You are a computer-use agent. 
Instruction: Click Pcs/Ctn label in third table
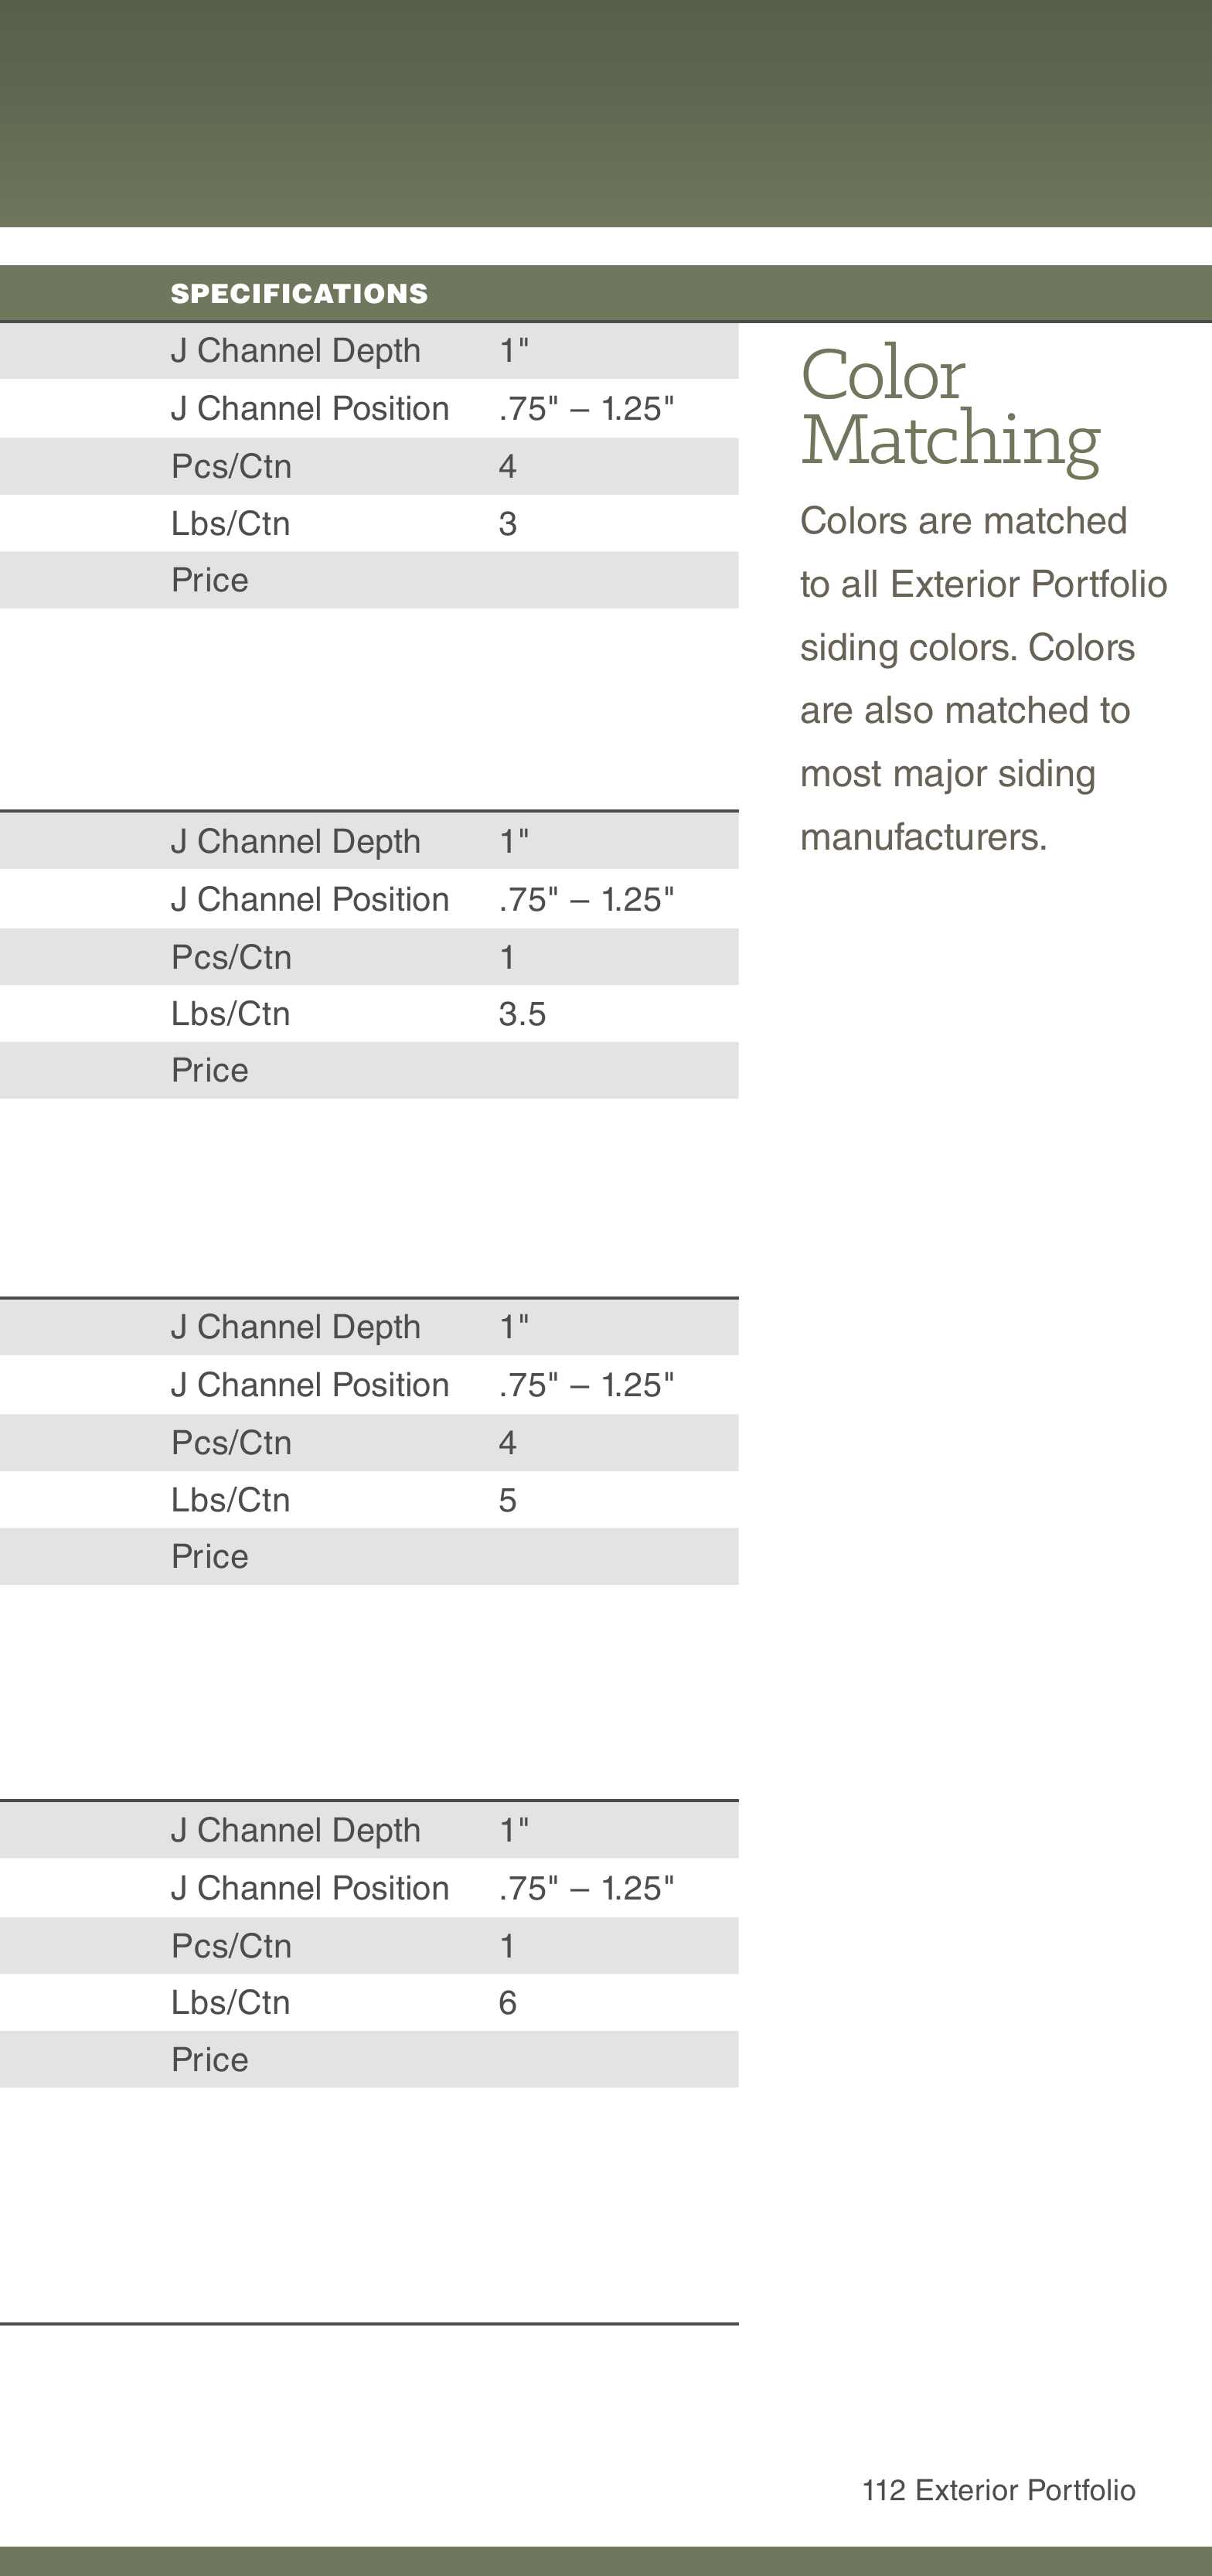tap(231, 1443)
